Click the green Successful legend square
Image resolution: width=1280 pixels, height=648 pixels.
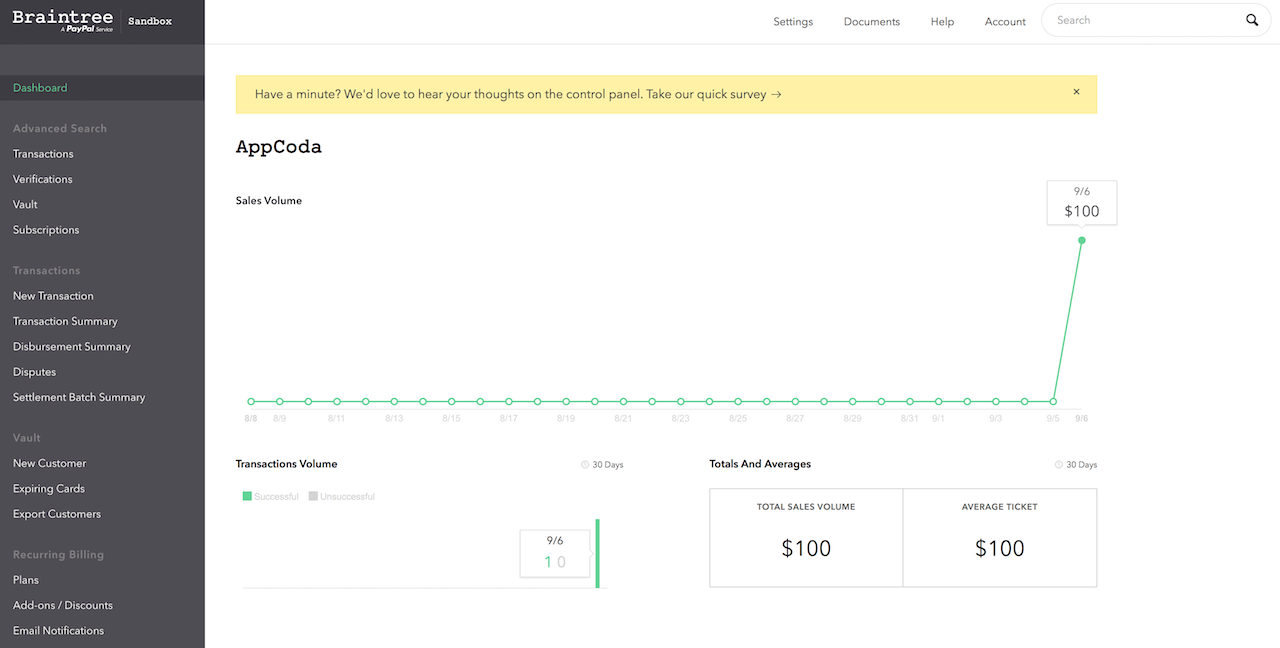[247, 496]
